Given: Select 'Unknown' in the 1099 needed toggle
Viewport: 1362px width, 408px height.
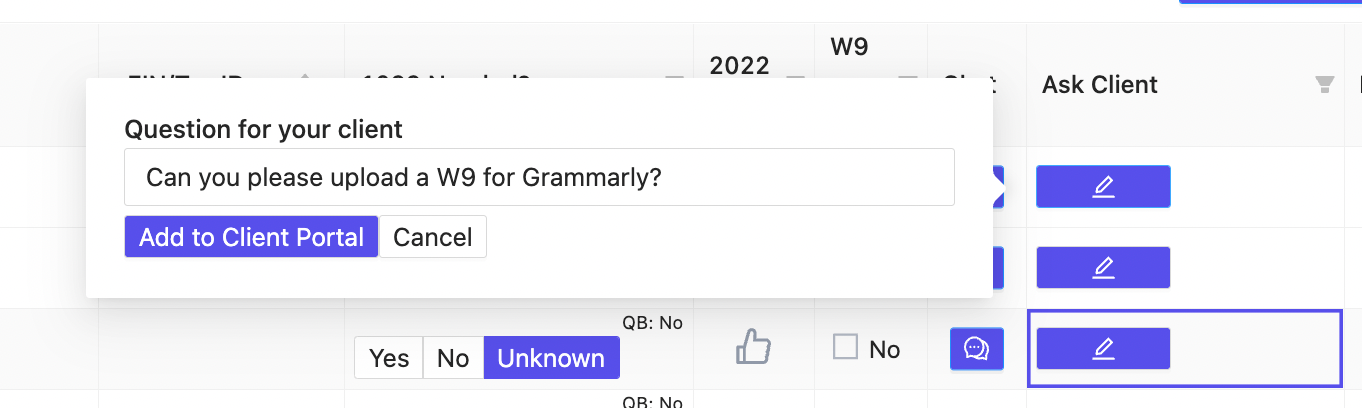Looking at the screenshot, I should point(551,358).
